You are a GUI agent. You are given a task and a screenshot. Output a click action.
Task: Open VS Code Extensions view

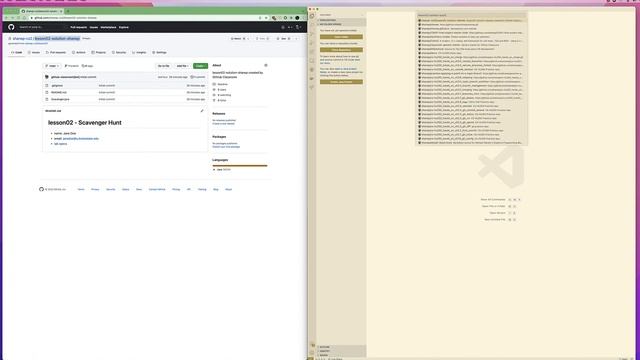tap(312, 52)
